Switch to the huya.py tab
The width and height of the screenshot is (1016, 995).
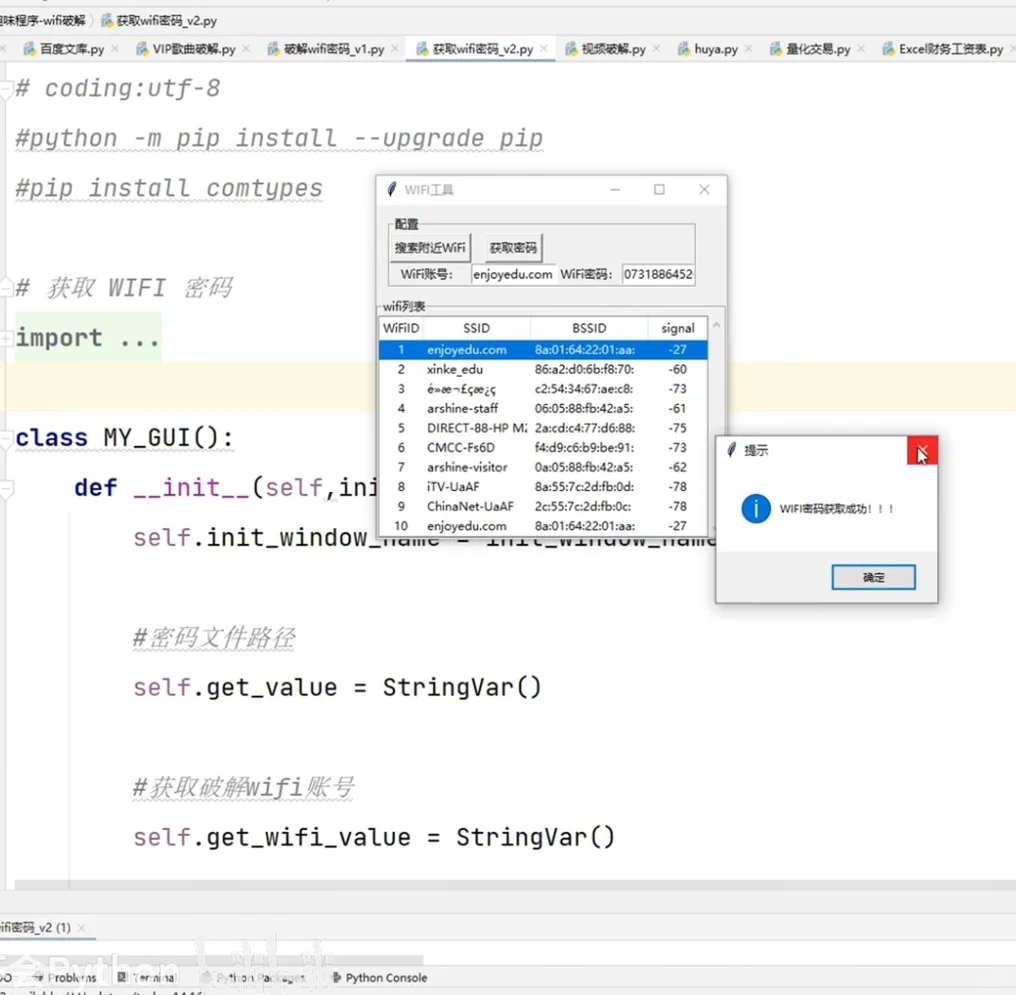715,49
